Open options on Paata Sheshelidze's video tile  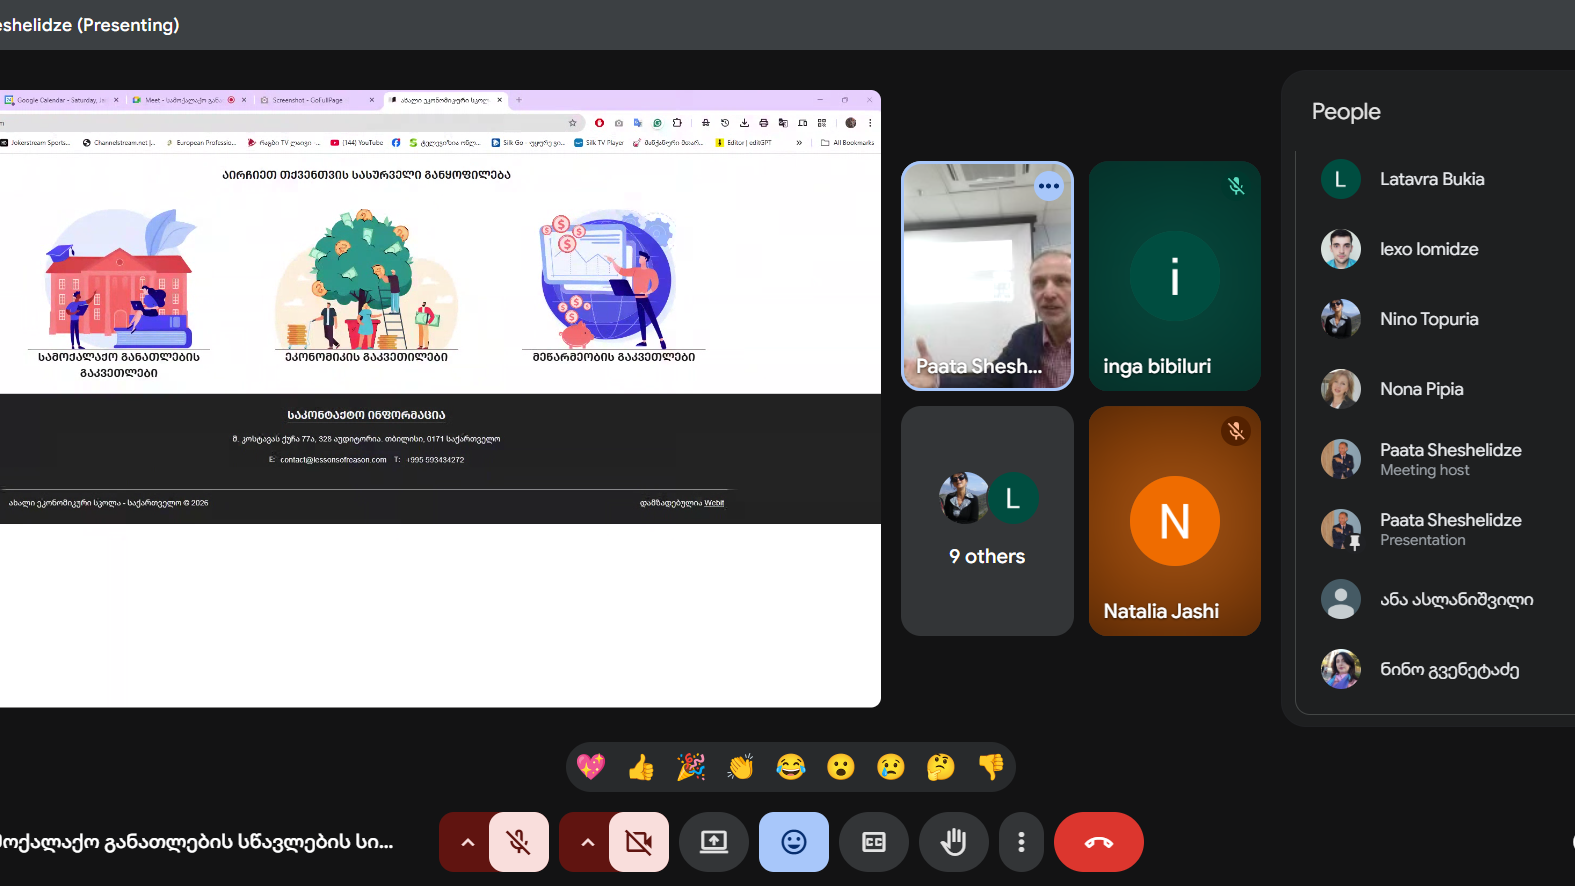1048,186
